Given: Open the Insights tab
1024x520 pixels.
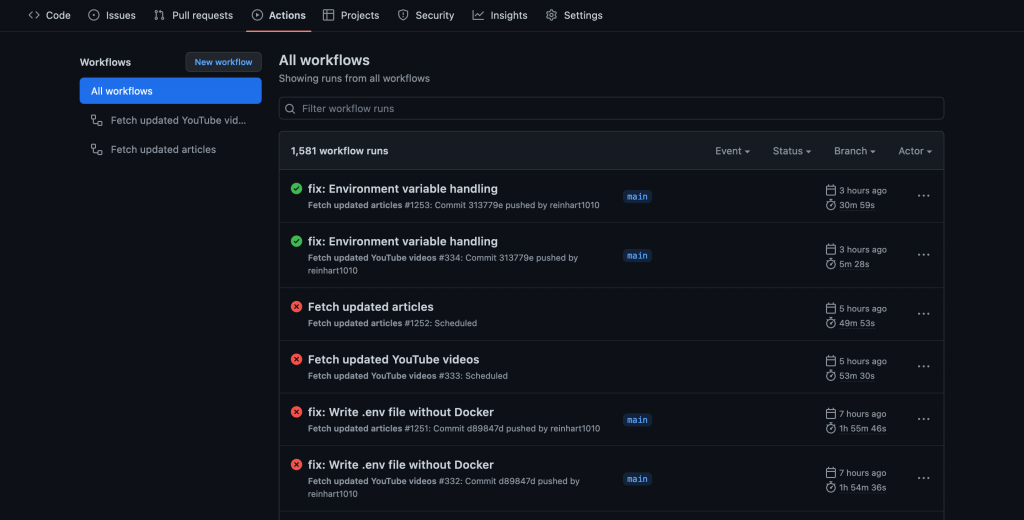Looking at the screenshot, I should click(x=500, y=16).
